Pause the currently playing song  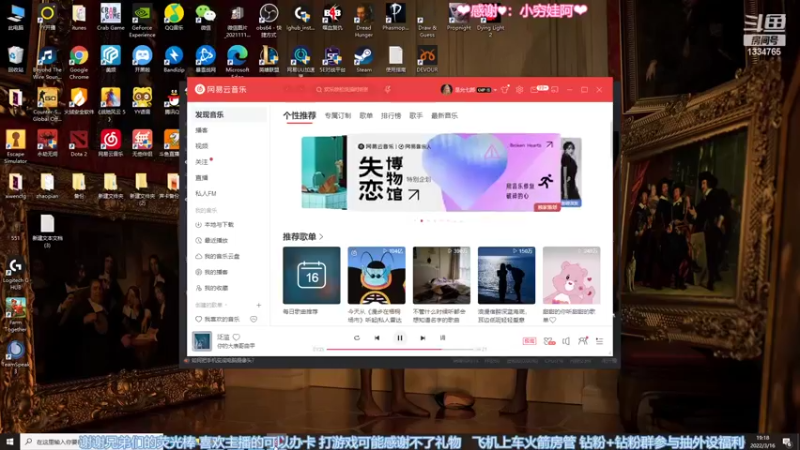[x=400, y=338]
